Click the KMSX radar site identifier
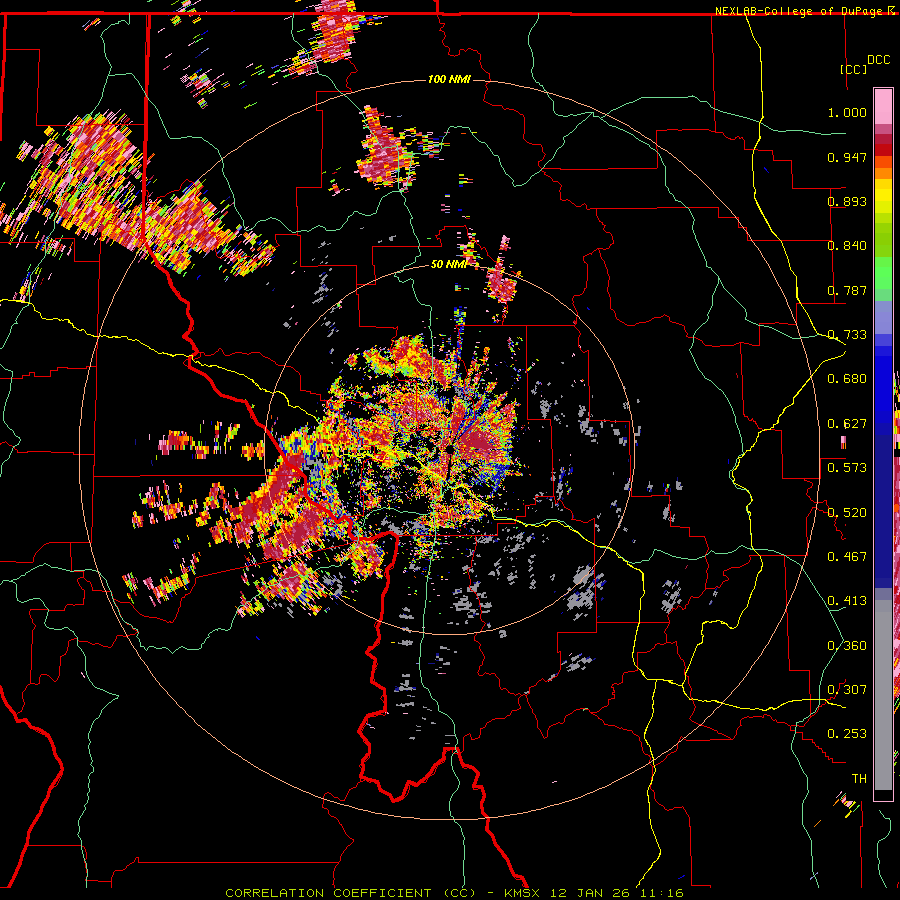The width and height of the screenshot is (900, 900). pyautogui.click(x=524, y=893)
